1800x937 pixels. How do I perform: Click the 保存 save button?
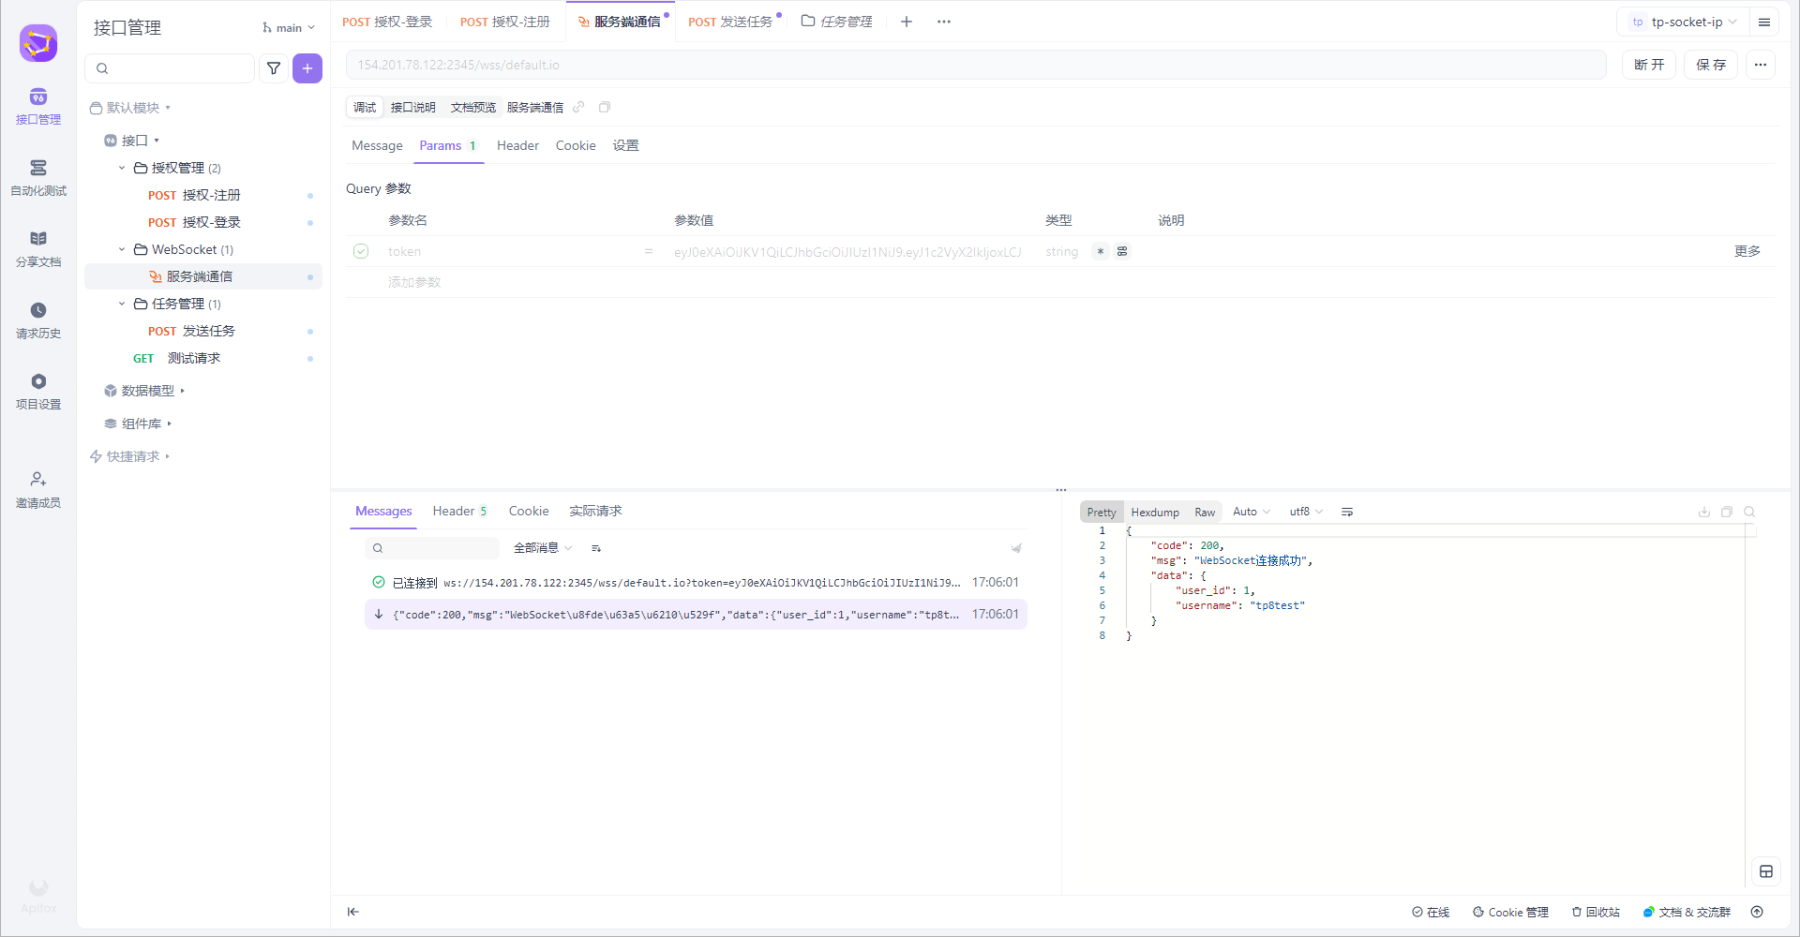coord(1710,65)
